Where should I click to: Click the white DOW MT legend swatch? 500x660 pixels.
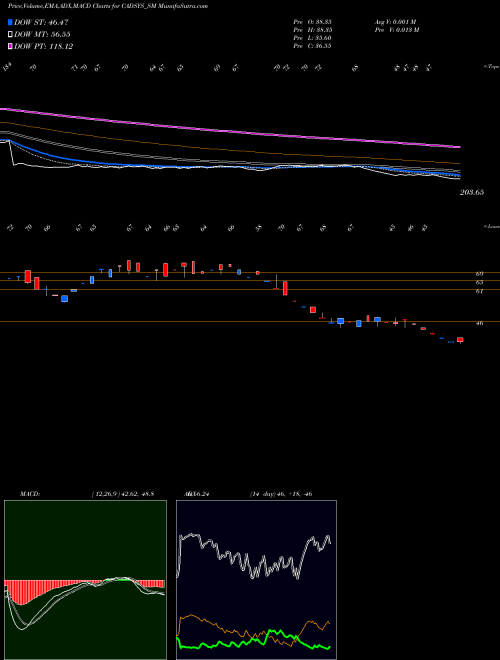coord(11,35)
